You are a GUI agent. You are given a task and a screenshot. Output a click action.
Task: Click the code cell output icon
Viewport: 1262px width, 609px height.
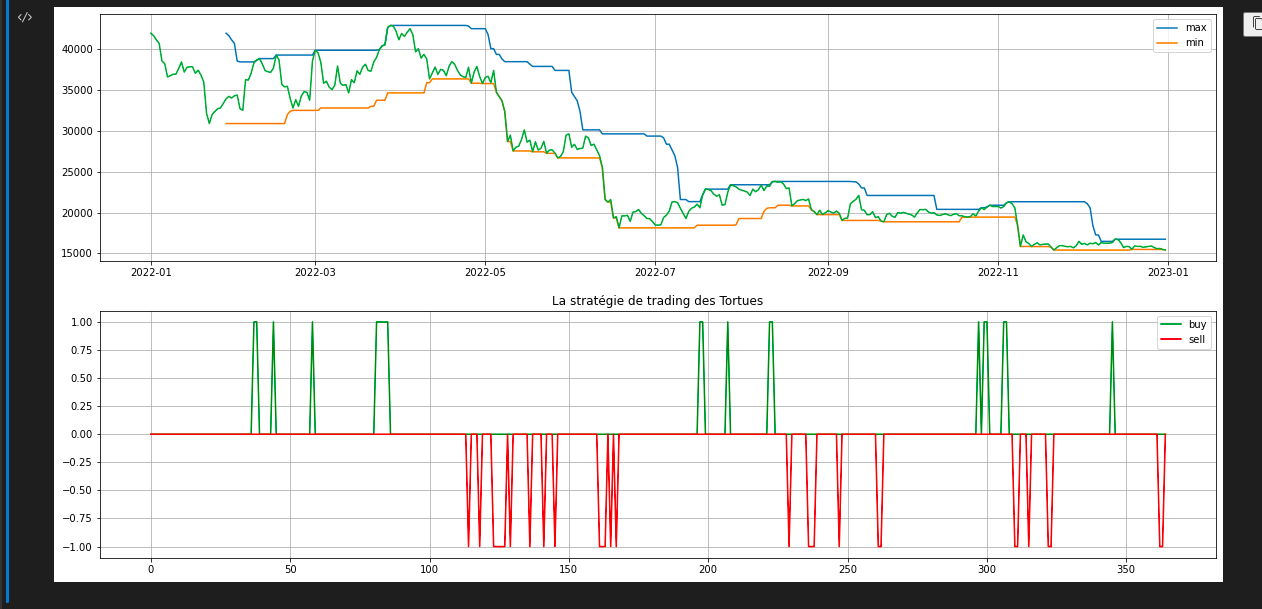(x=25, y=17)
